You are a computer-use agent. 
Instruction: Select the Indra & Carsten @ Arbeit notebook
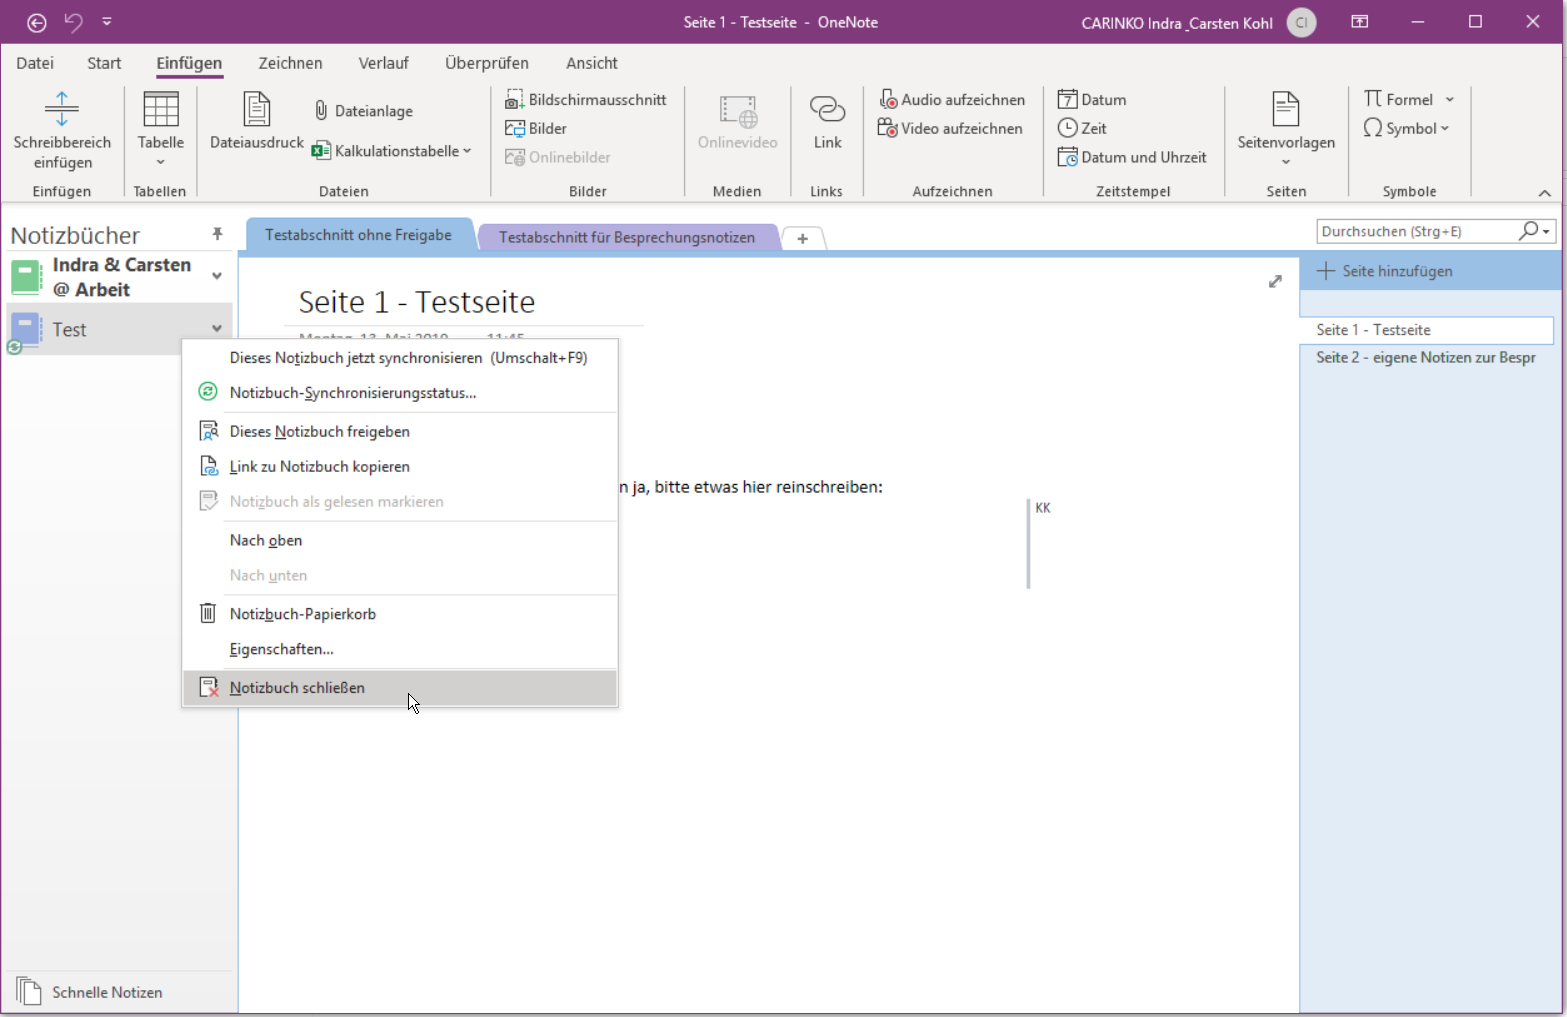tap(118, 277)
